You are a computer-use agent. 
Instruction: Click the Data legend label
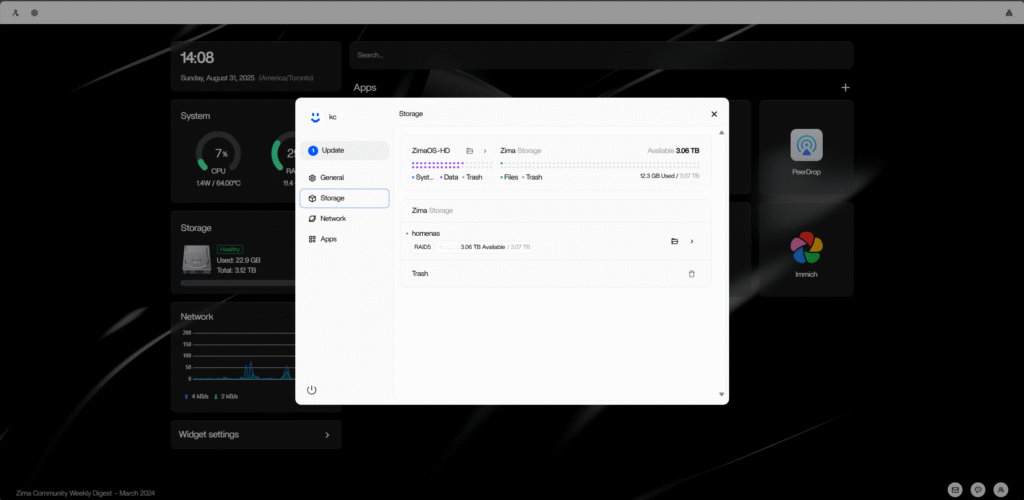[x=451, y=177]
